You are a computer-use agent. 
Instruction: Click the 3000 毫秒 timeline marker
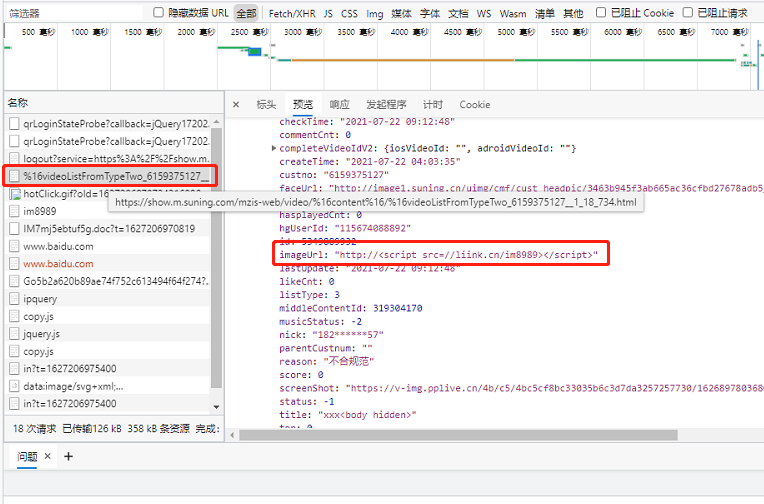(x=302, y=32)
